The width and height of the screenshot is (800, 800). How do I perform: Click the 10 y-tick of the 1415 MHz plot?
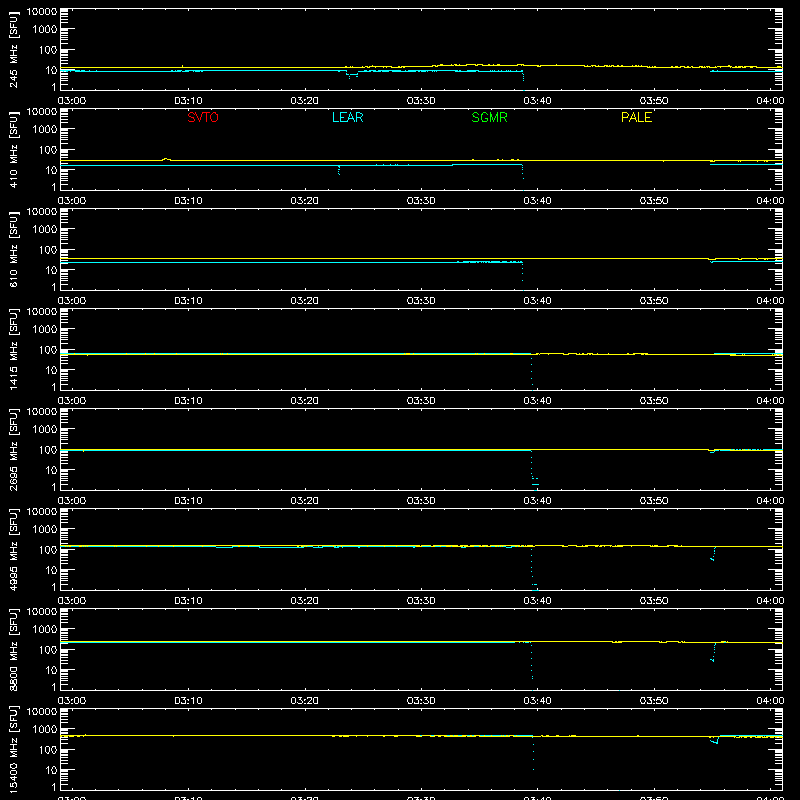point(51,370)
